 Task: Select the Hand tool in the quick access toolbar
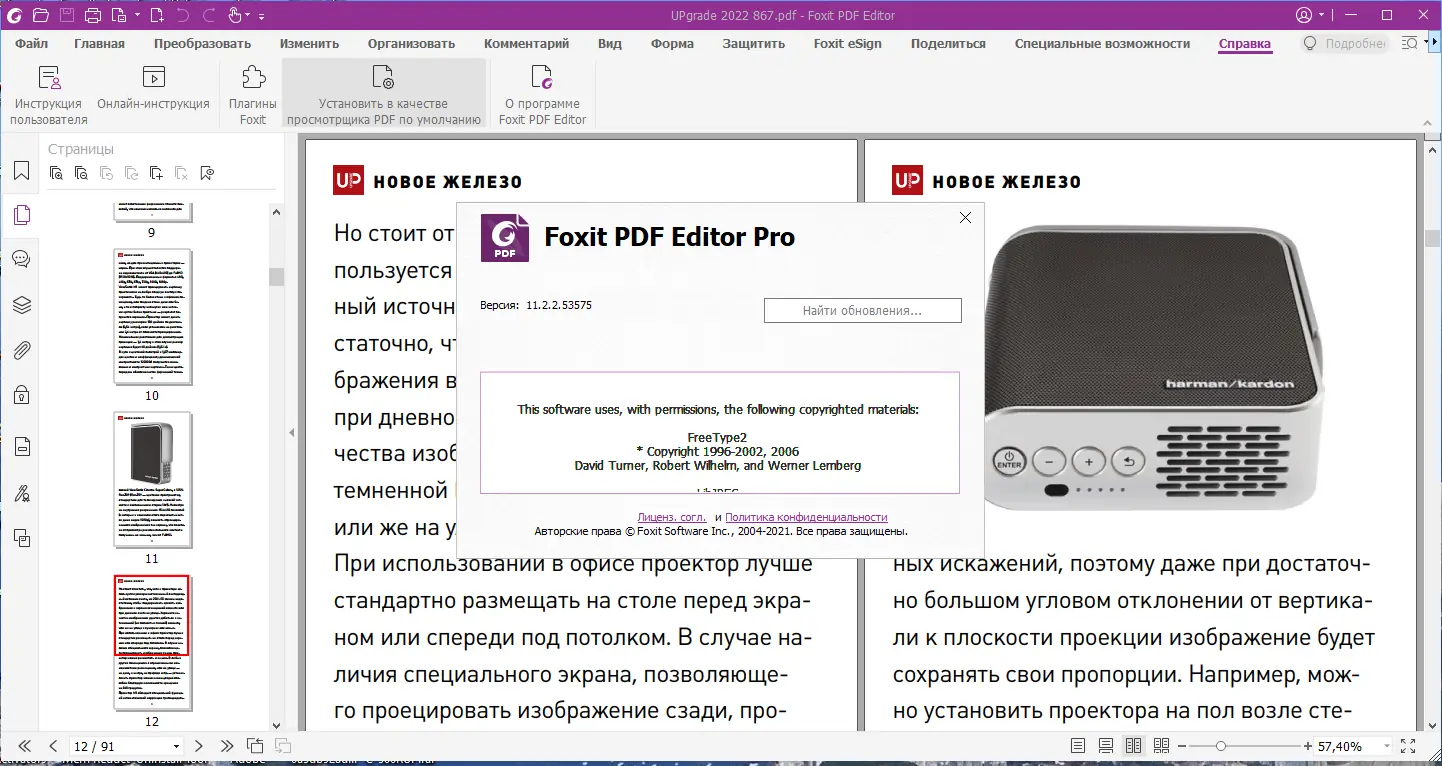click(x=235, y=15)
